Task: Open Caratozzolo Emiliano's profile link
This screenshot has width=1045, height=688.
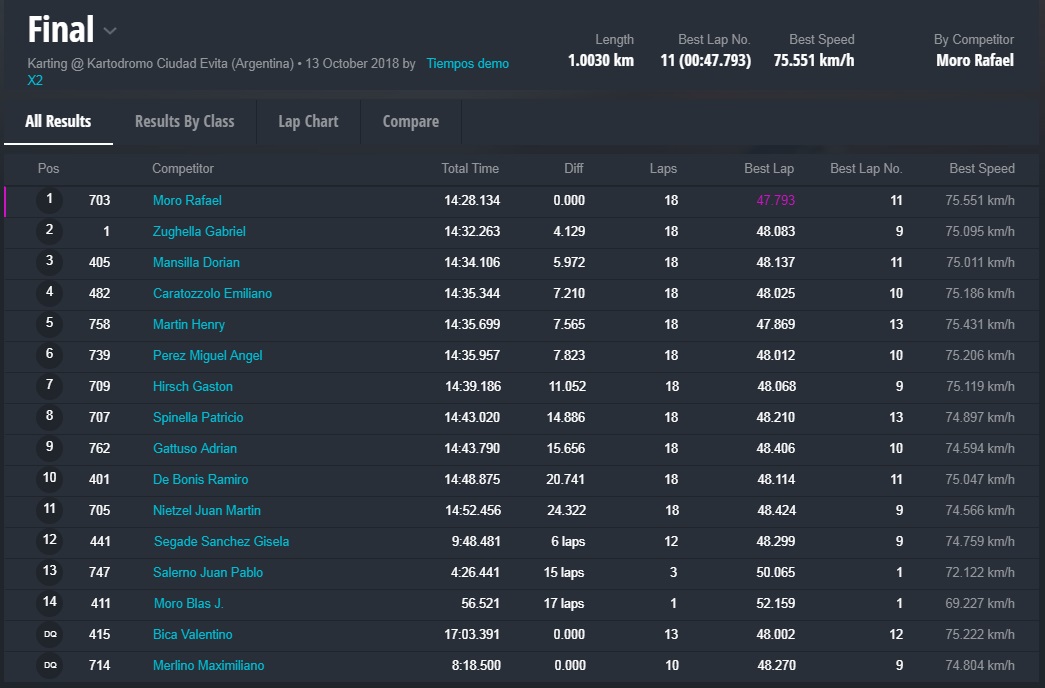Action: pyautogui.click(x=212, y=294)
